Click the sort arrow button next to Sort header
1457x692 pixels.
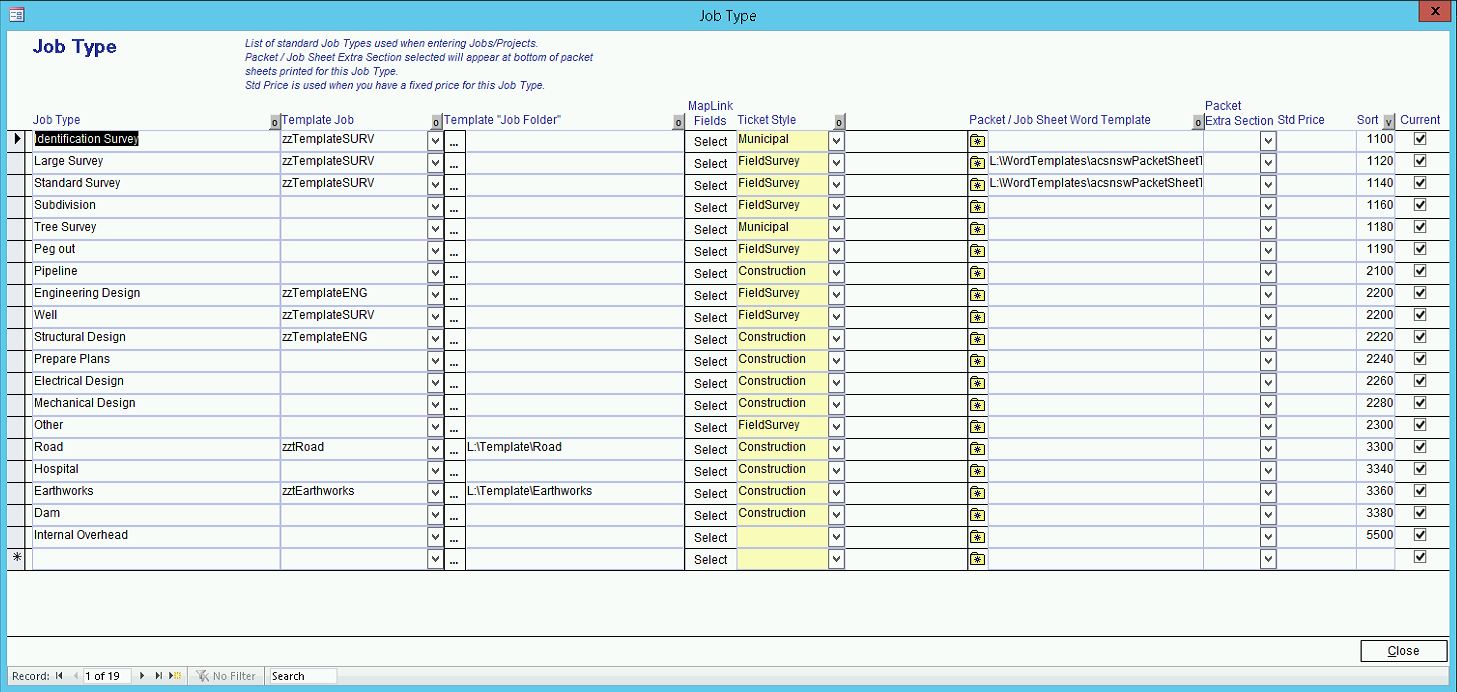coord(1388,122)
